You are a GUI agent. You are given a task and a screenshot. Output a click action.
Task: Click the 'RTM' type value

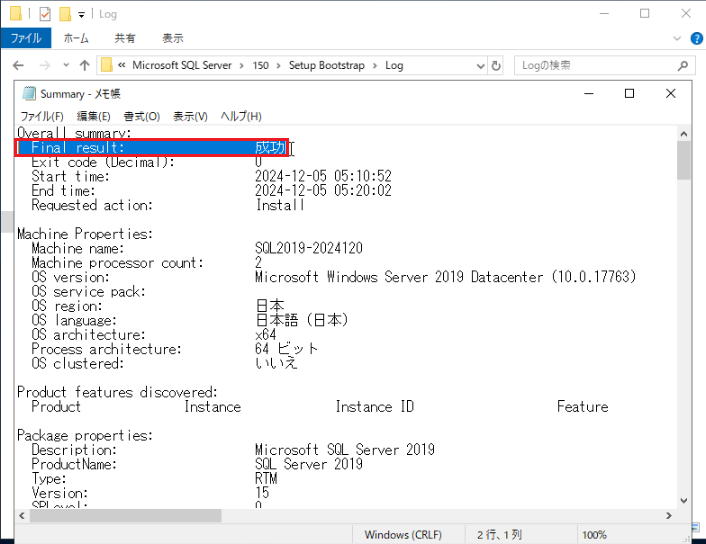[x=266, y=478]
